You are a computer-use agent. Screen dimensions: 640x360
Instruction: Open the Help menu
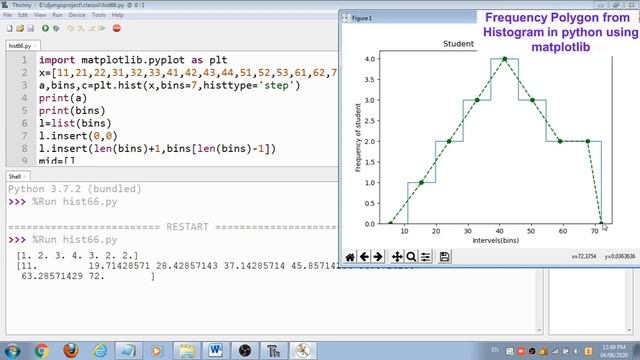tap(118, 15)
